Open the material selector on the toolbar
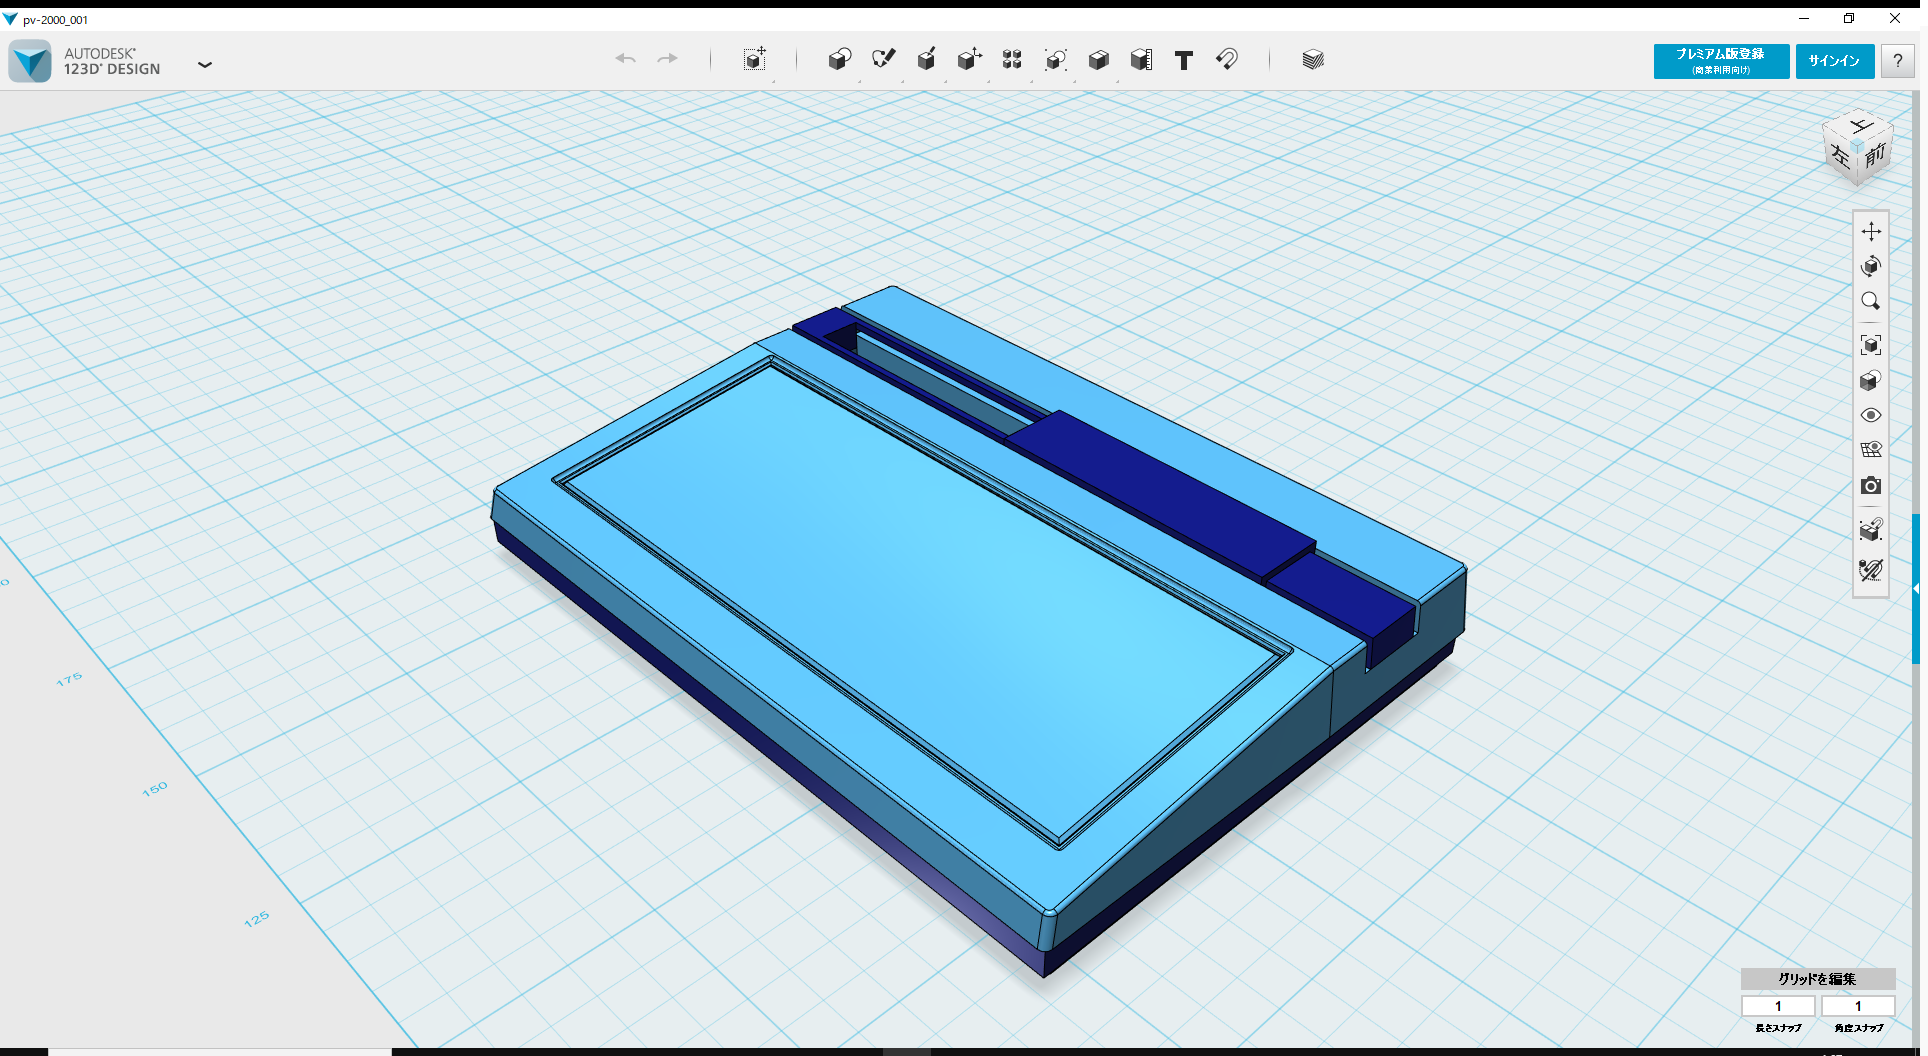 pos(1312,59)
